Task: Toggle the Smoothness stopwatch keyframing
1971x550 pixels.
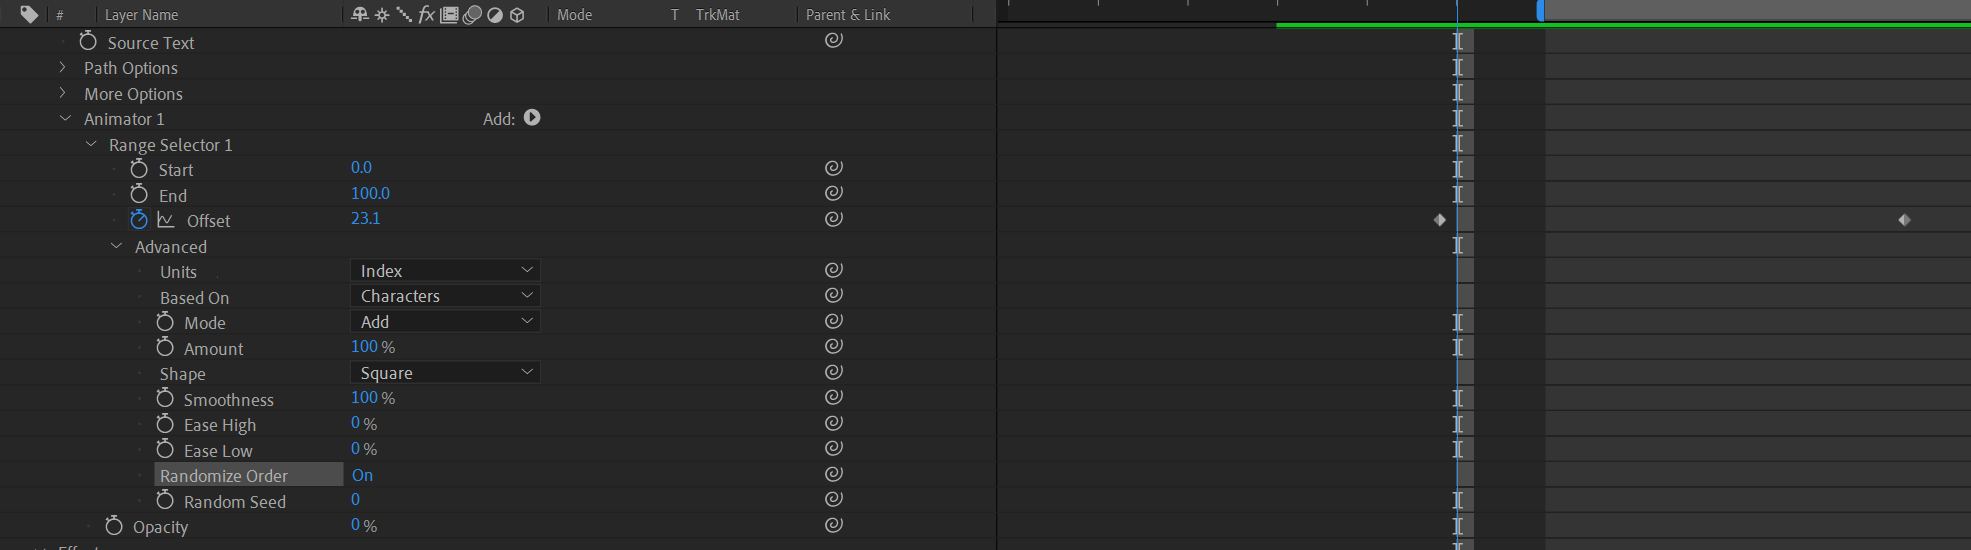Action: coord(165,398)
